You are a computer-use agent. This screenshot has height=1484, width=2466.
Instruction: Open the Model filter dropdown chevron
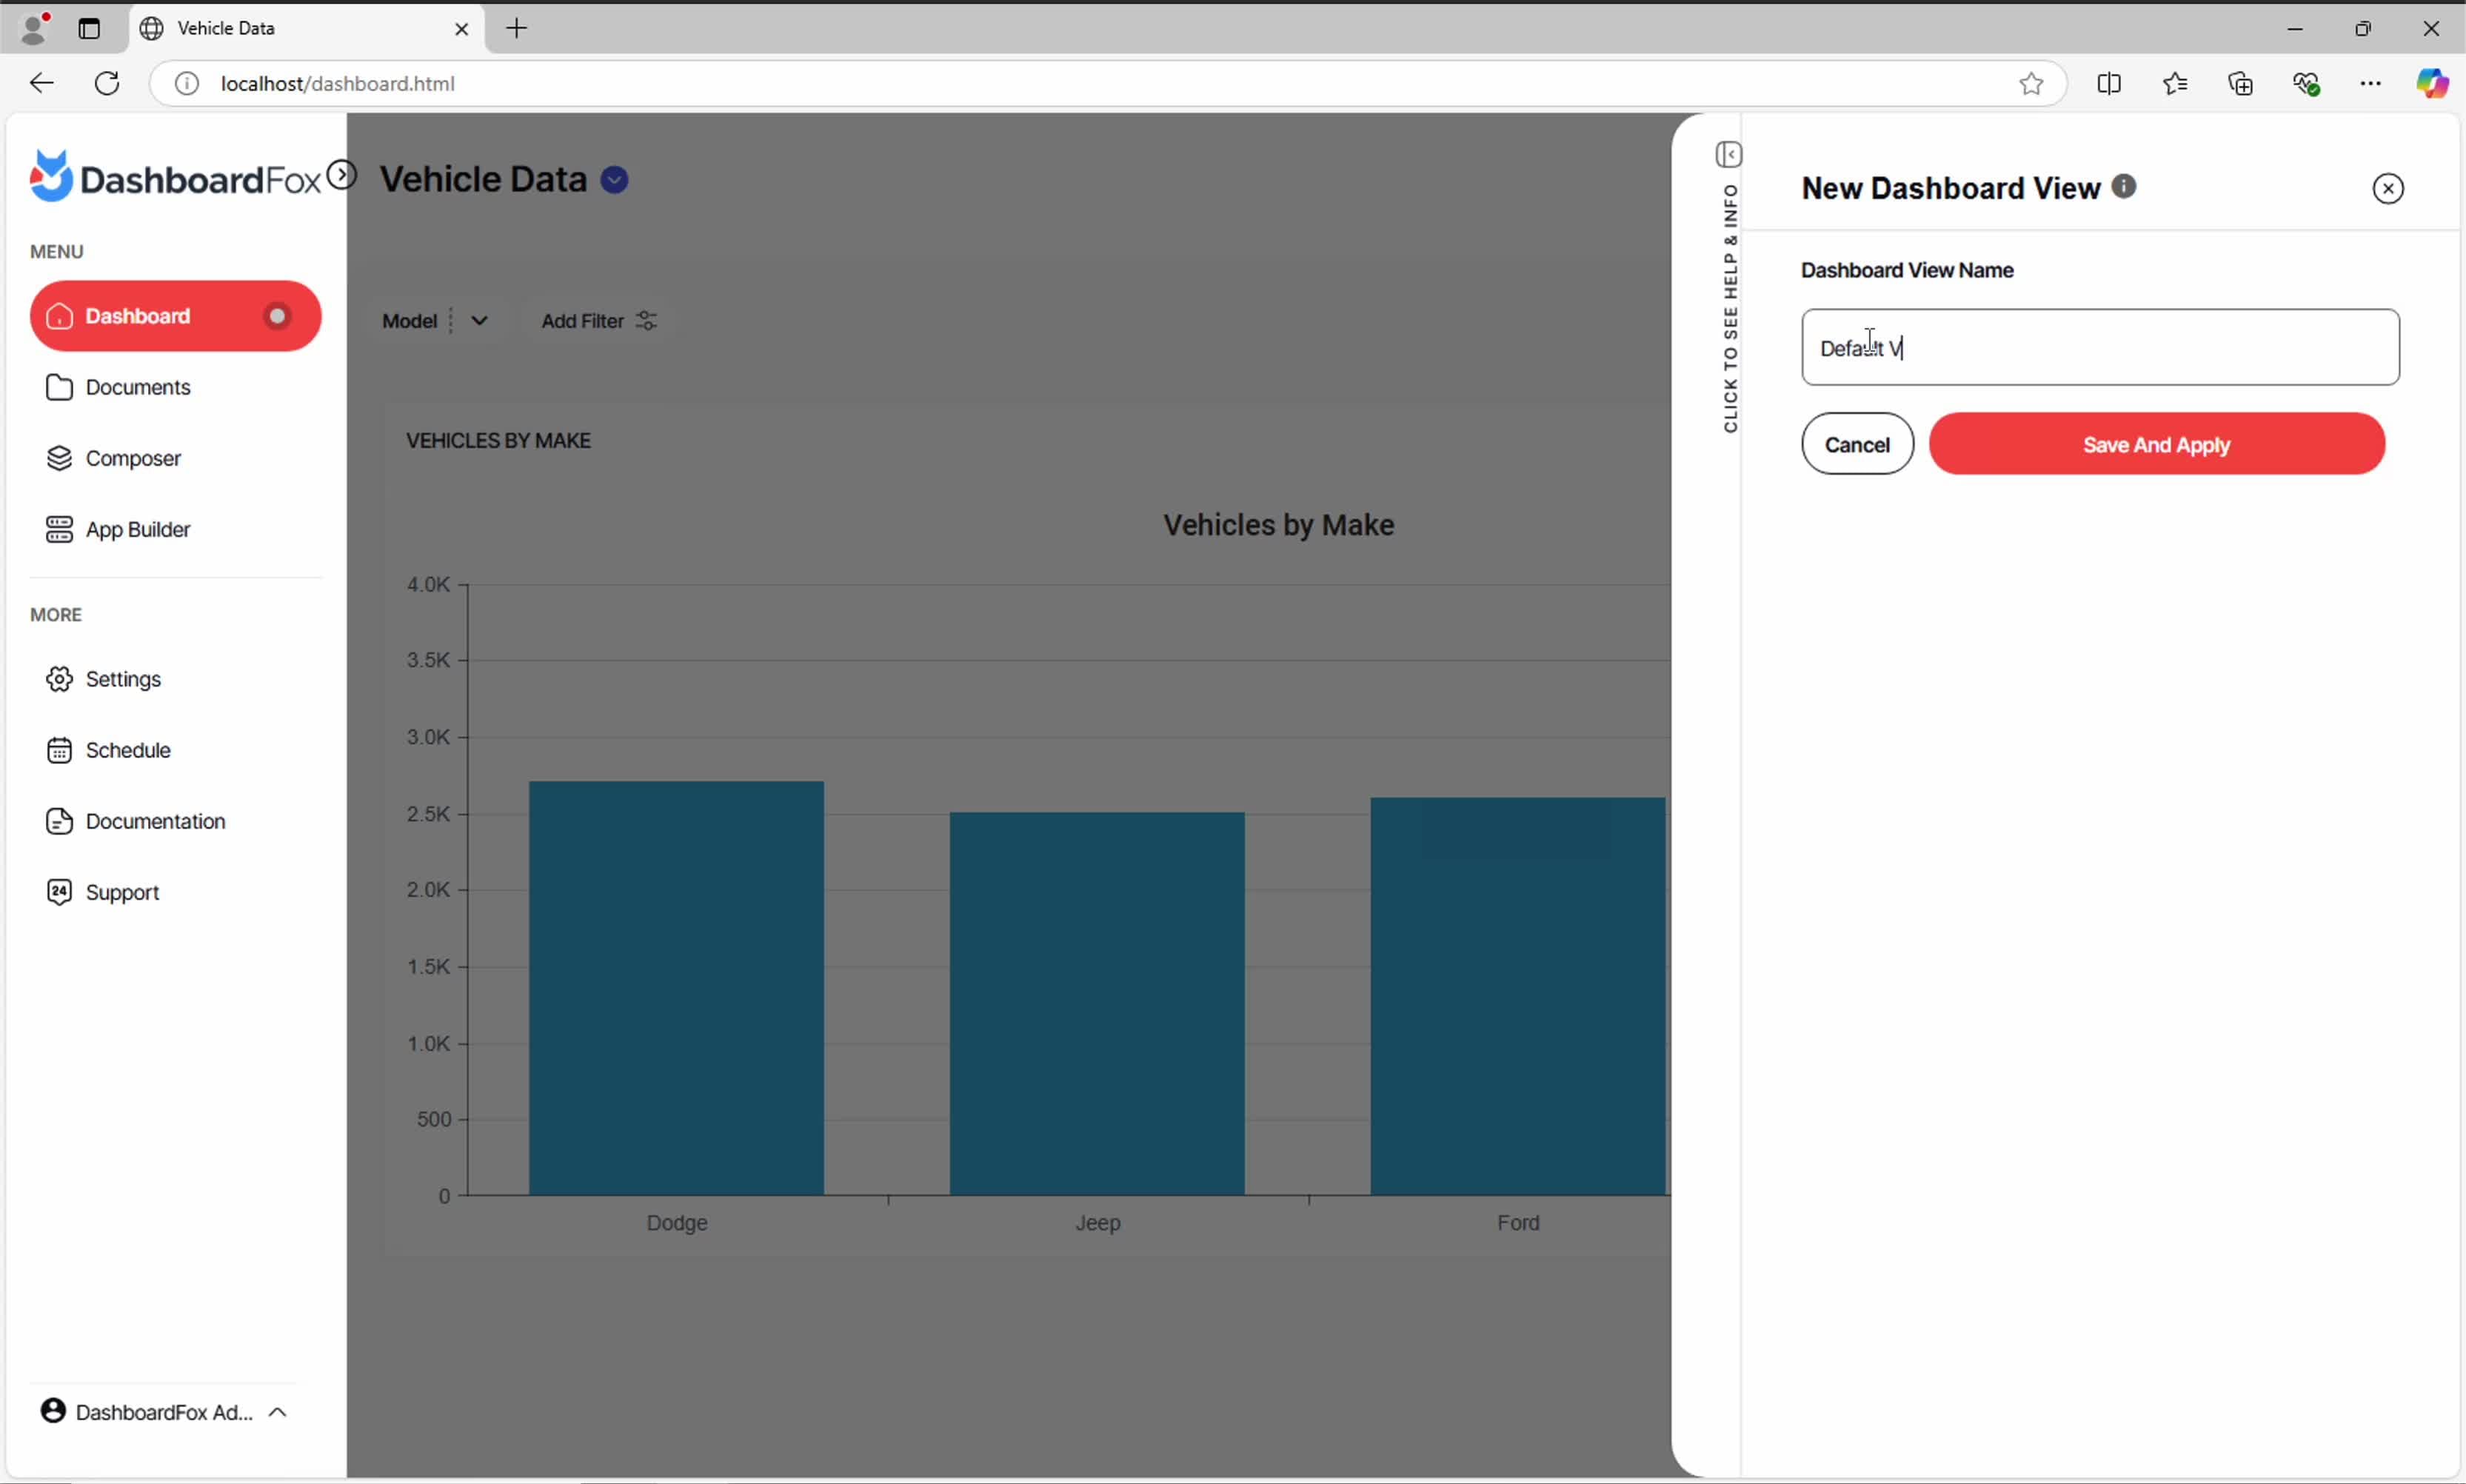click(x=479, y=321)
